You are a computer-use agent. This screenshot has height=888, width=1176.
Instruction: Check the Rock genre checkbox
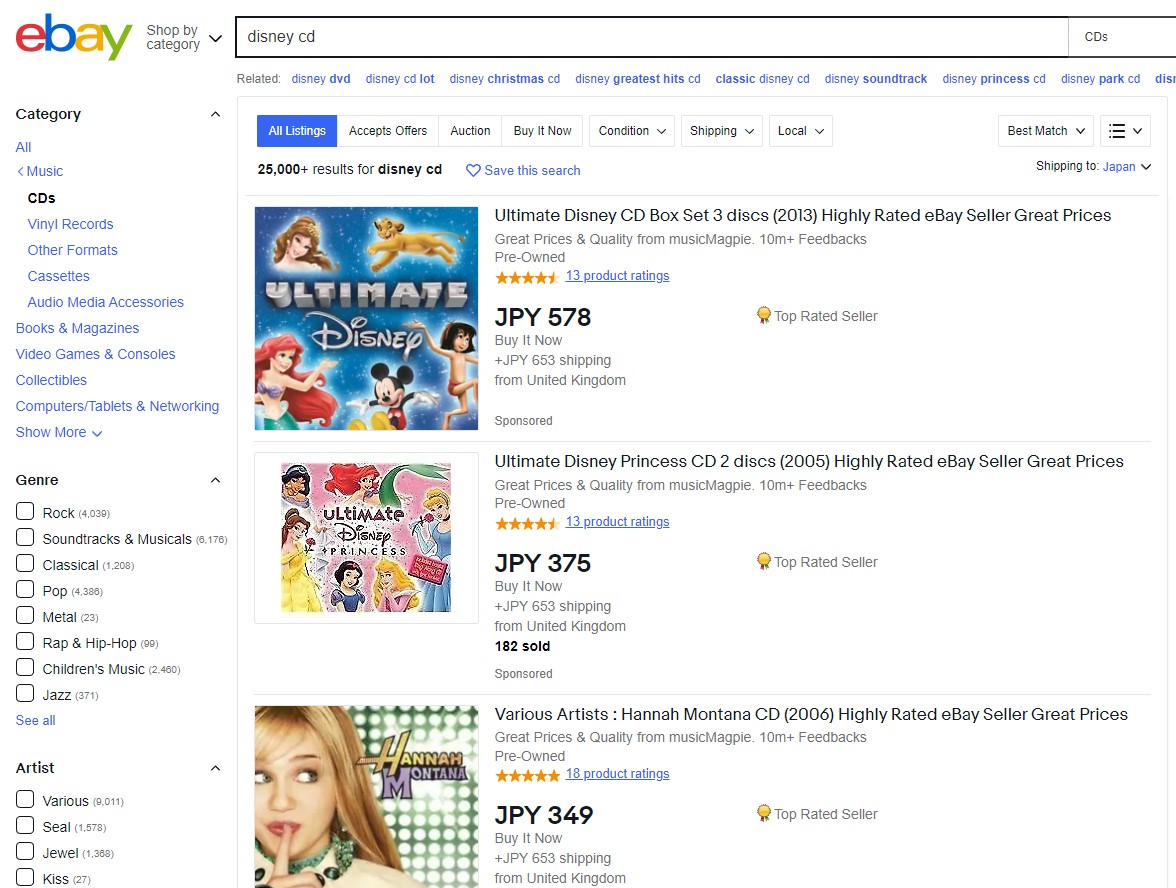coord(25,512)
